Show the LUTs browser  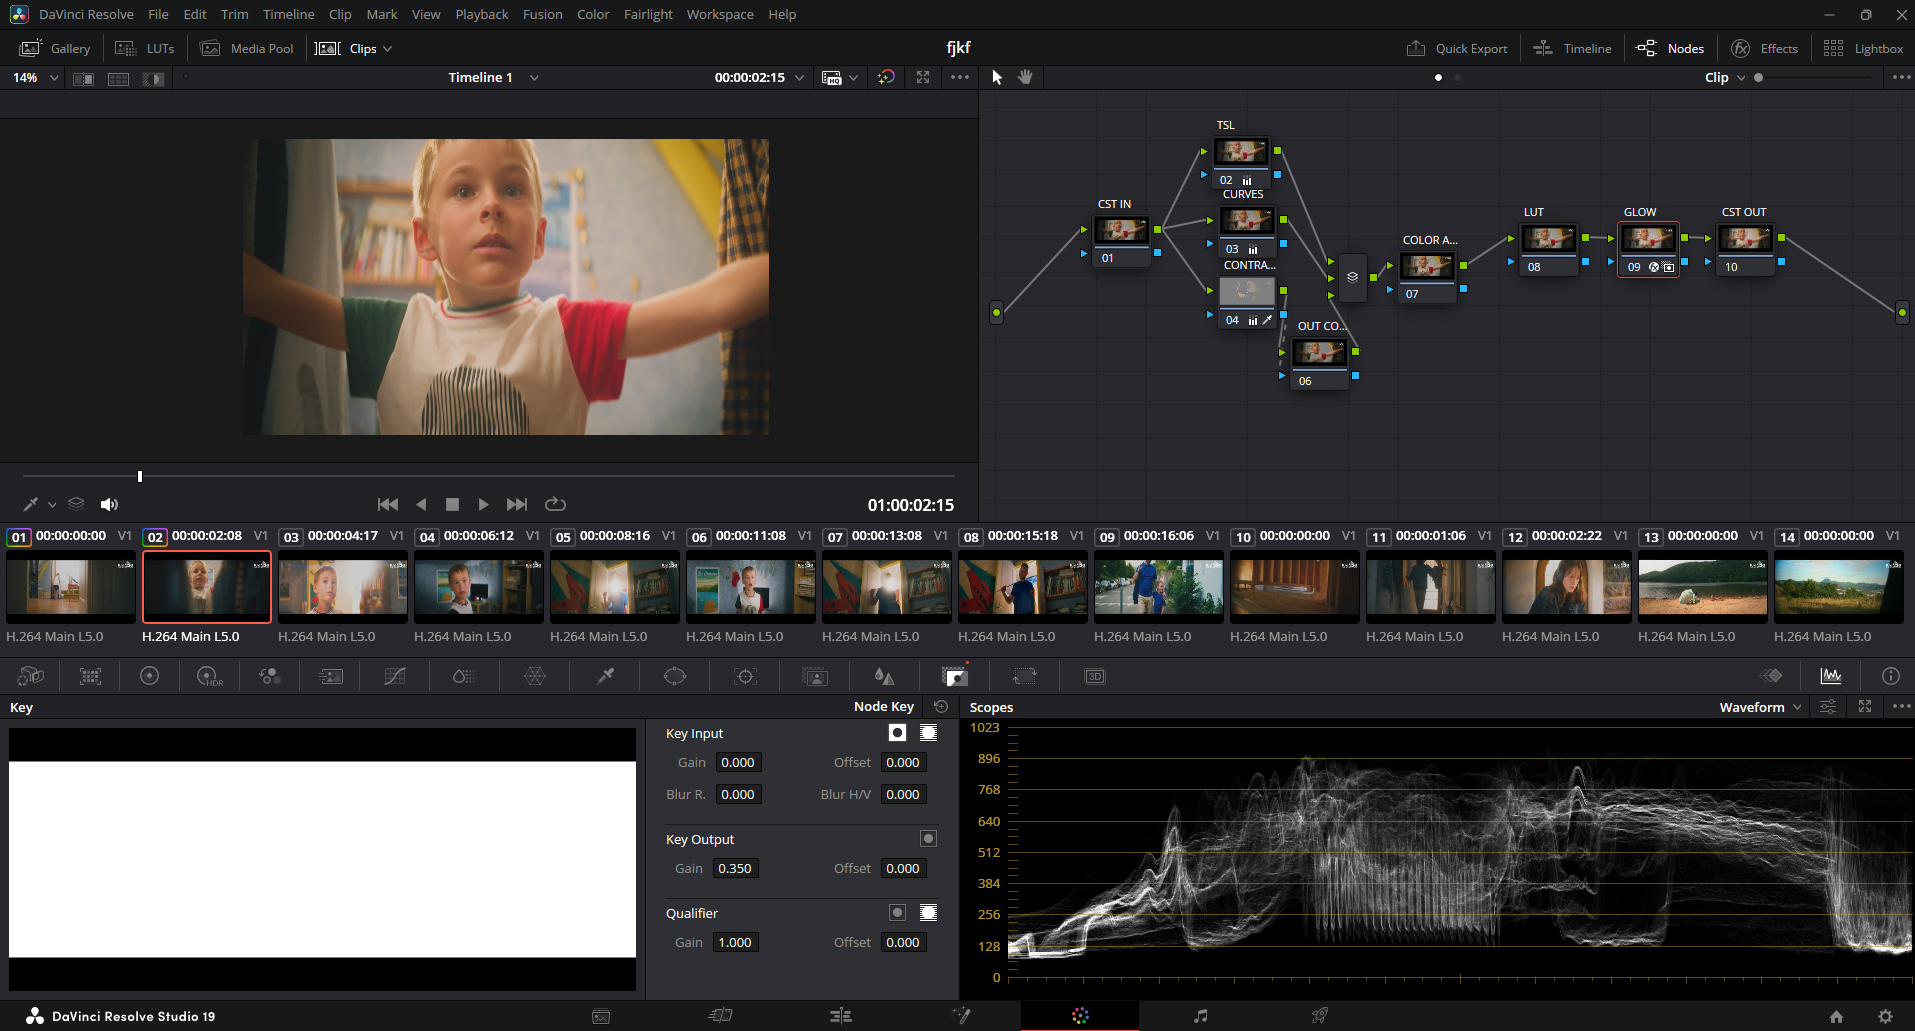coord(145,48)
